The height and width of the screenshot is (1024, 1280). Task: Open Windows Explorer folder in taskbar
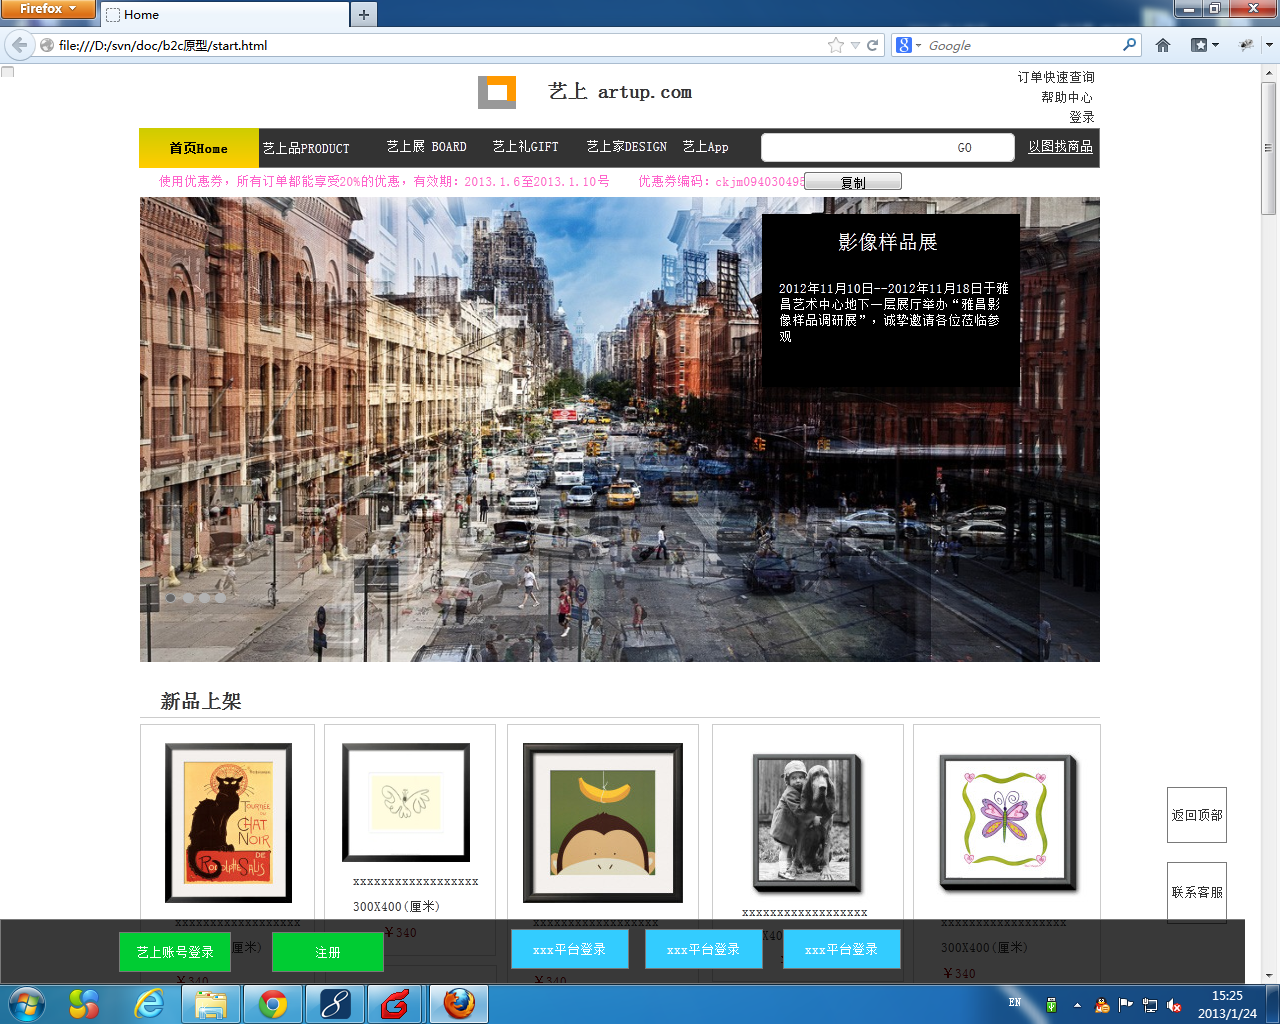tap(211, 1004)
